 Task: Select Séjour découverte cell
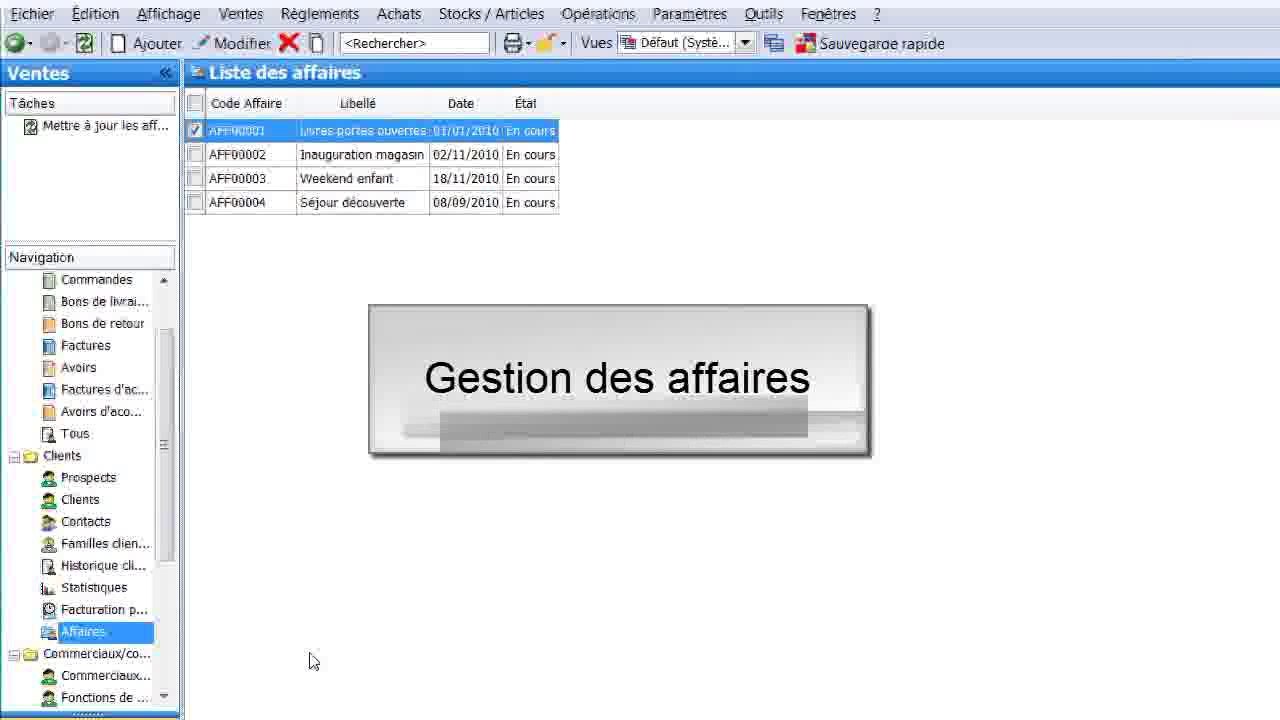pyautogui.click(x=362, y=202)
